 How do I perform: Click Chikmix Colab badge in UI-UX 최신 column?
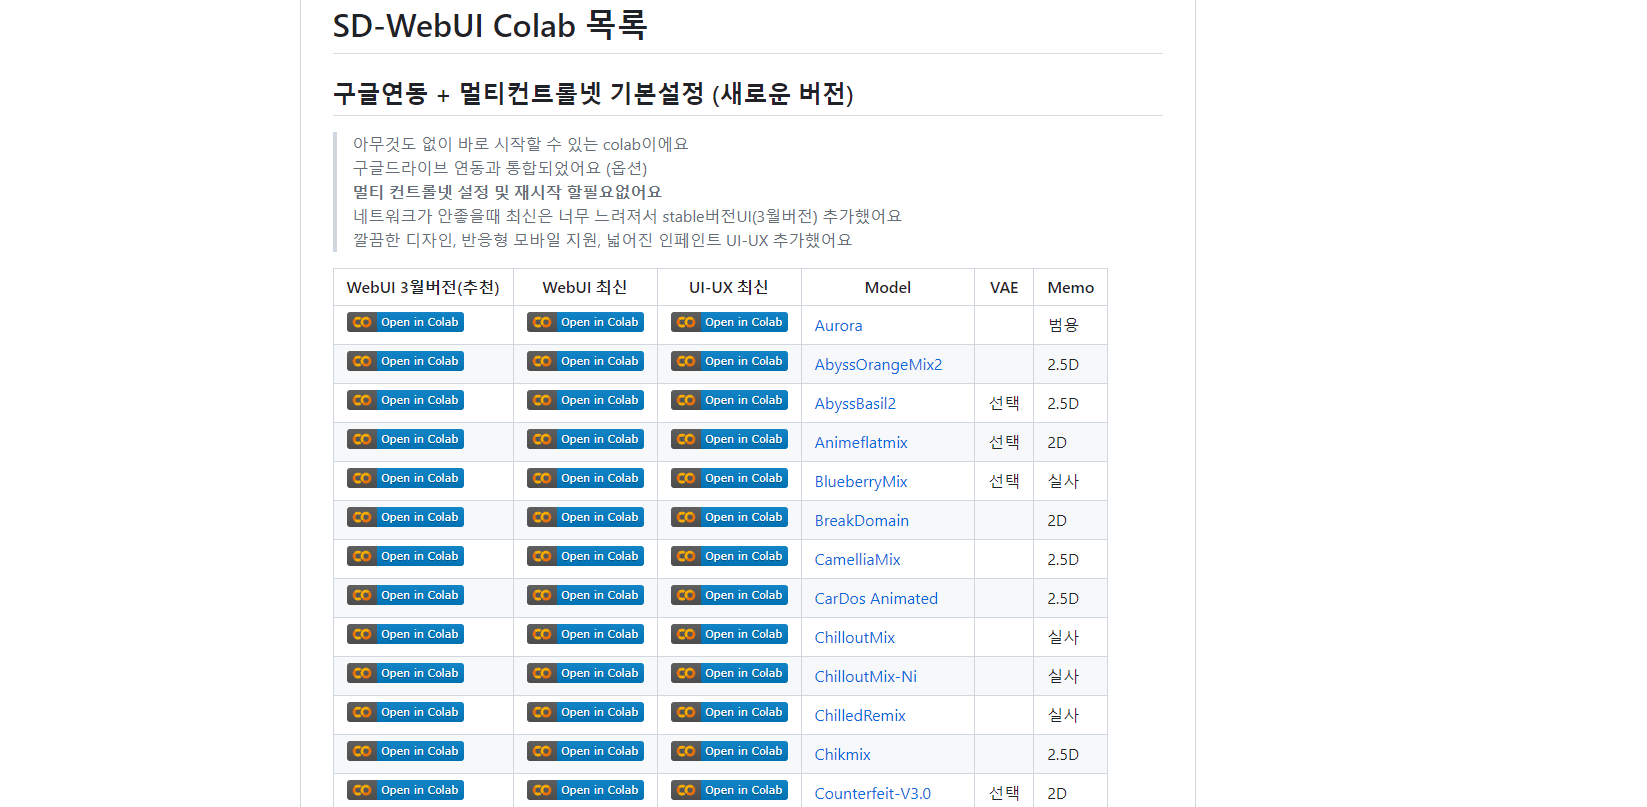click(x=729, y=751)
